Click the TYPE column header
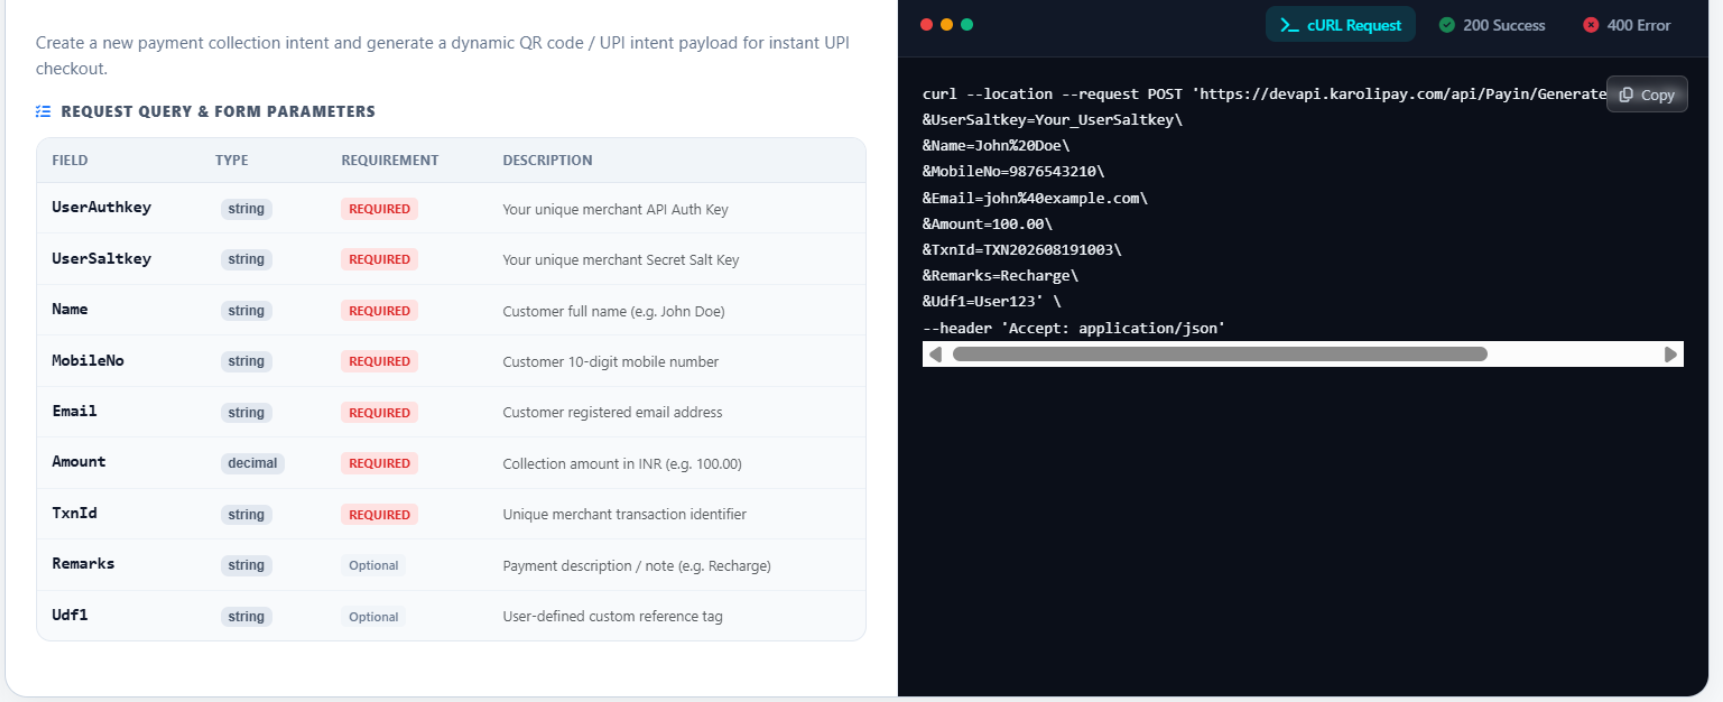1723x702 pixels. [231, 160]
